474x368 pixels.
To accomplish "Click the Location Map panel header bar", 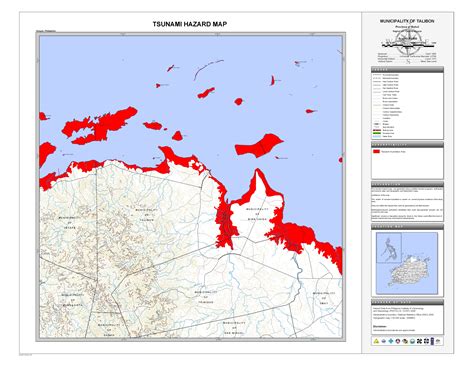I will pos(407,227).
